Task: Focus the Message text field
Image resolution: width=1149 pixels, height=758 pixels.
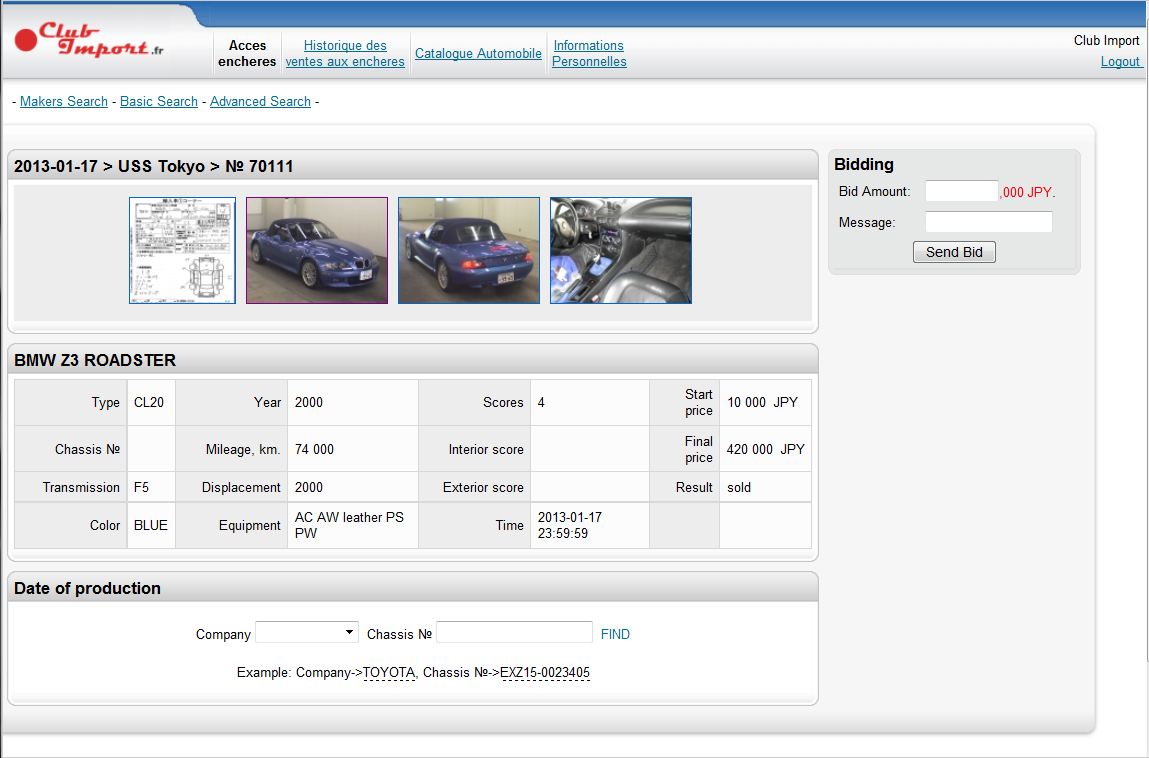Action: pyautogui.click(x=988, y=222)
